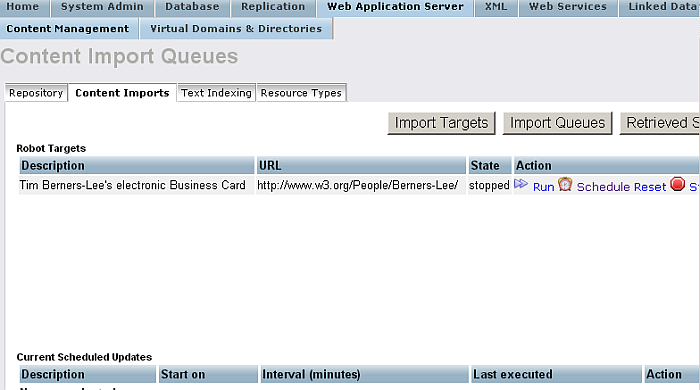Viewport: 700px width, 390px height.
Task: Open the Web Services tab
Action: [568, 7]
